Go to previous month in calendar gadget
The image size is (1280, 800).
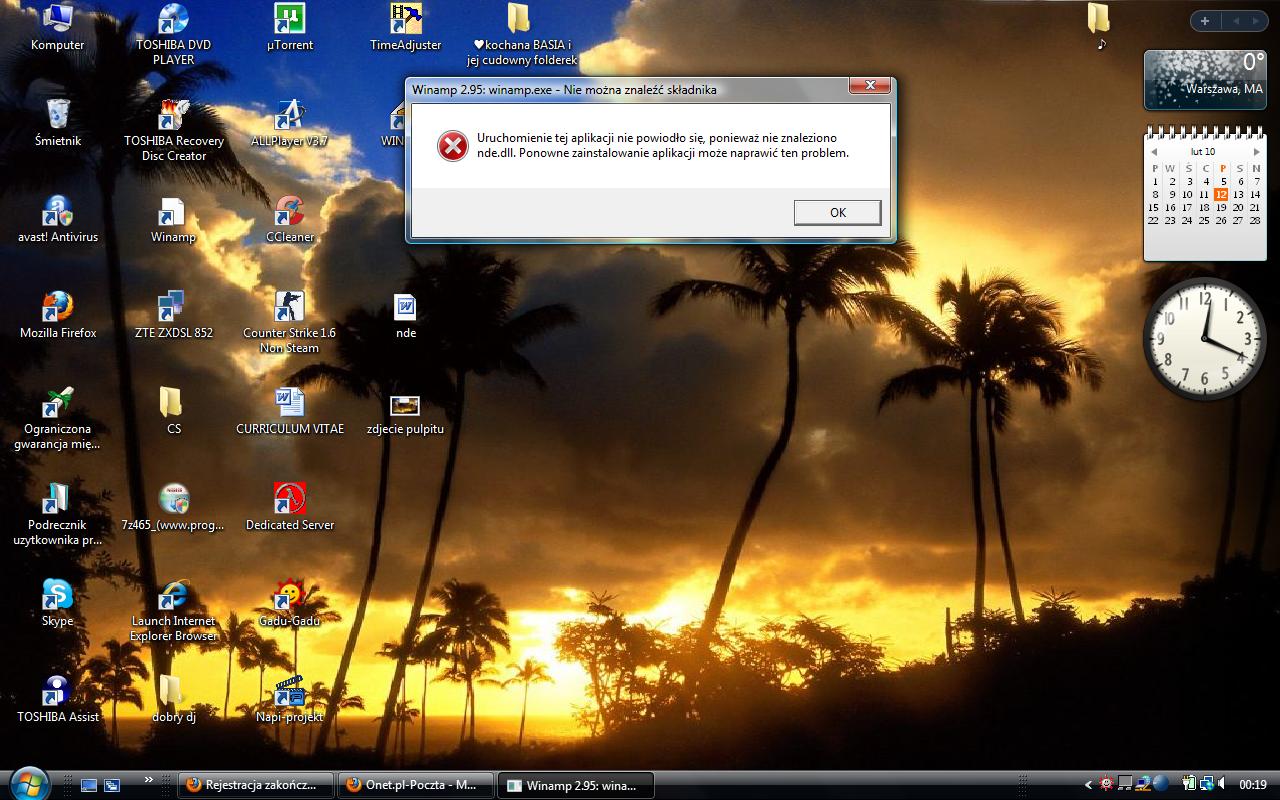pyautogui.click(x=1154, y=152)
